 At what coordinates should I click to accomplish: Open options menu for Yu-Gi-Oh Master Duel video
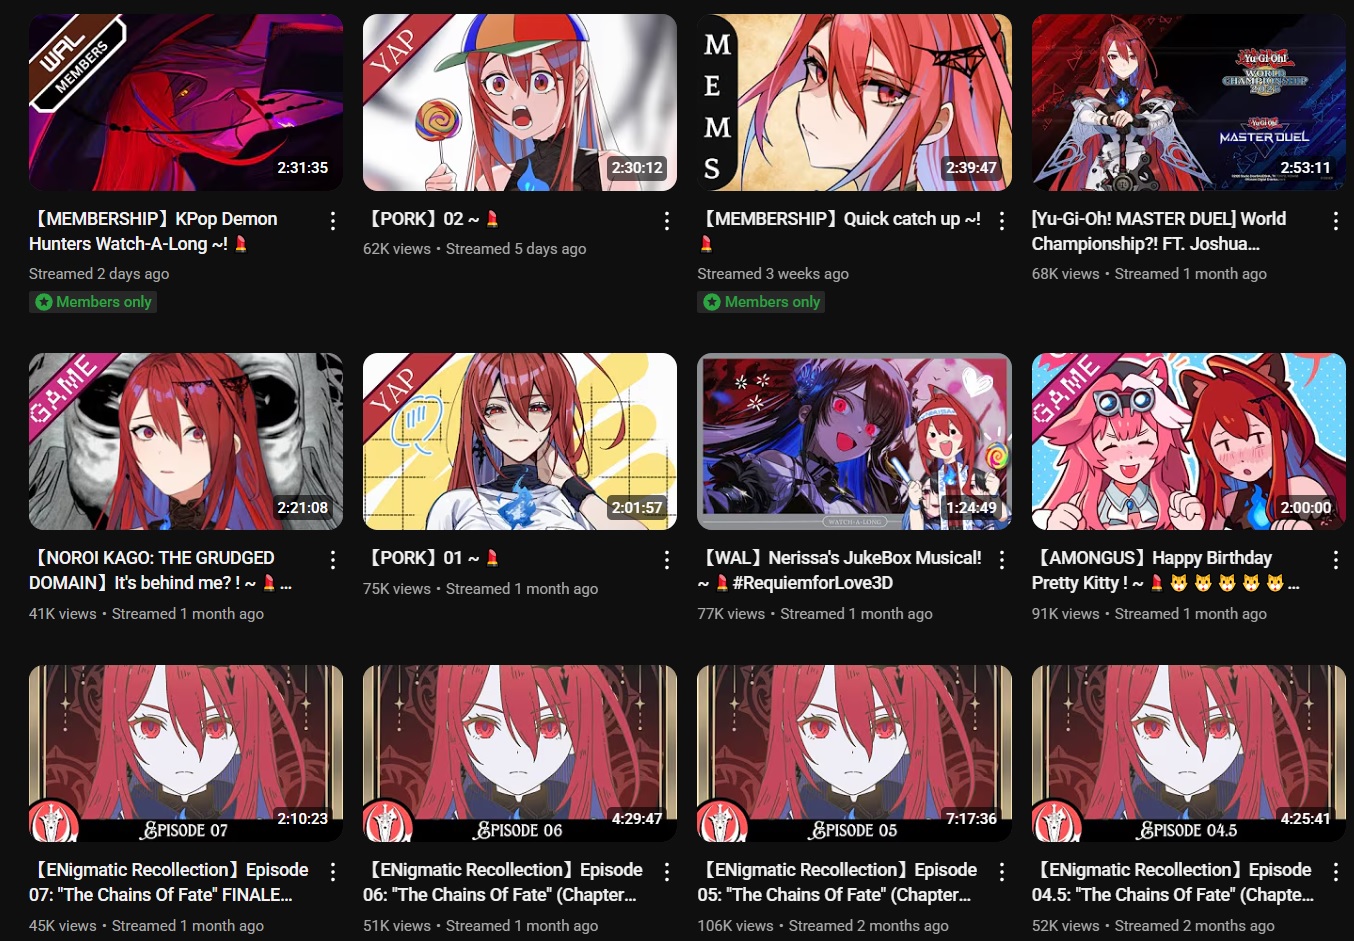[x=1336, y=221]
